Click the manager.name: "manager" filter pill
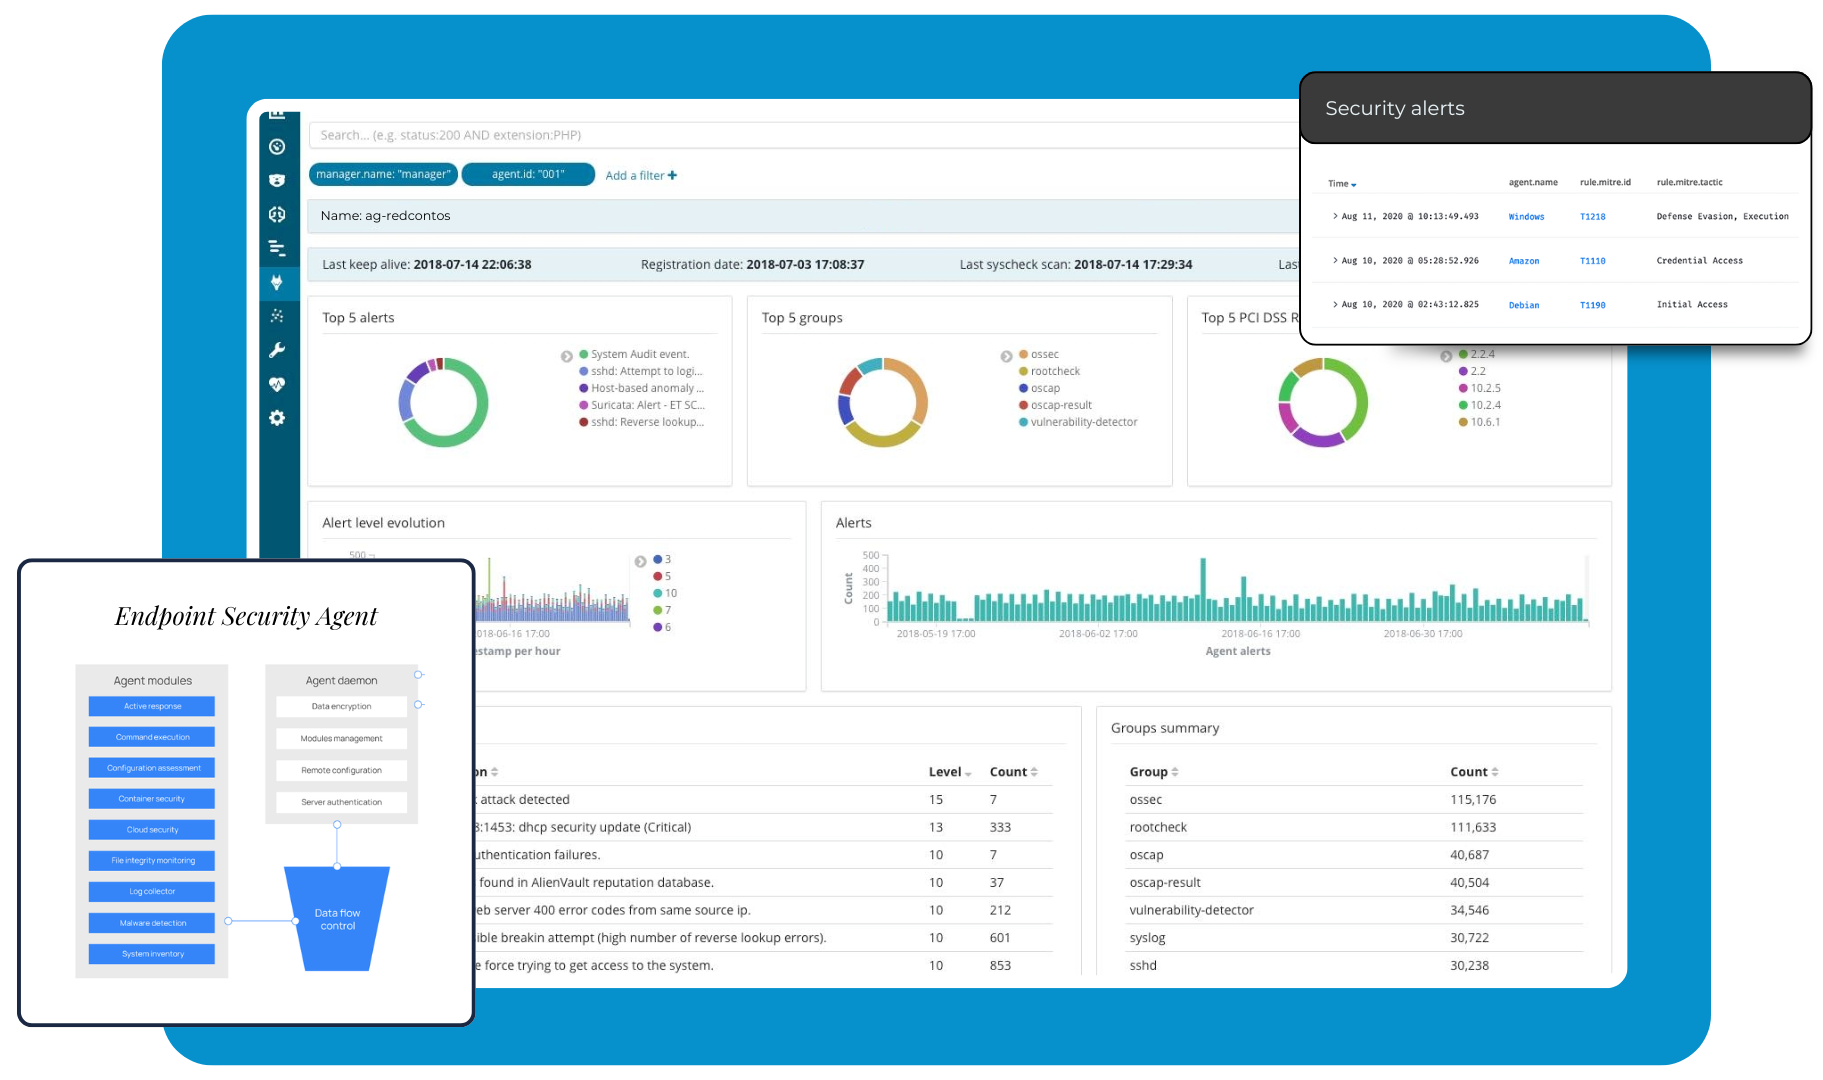 383,174
